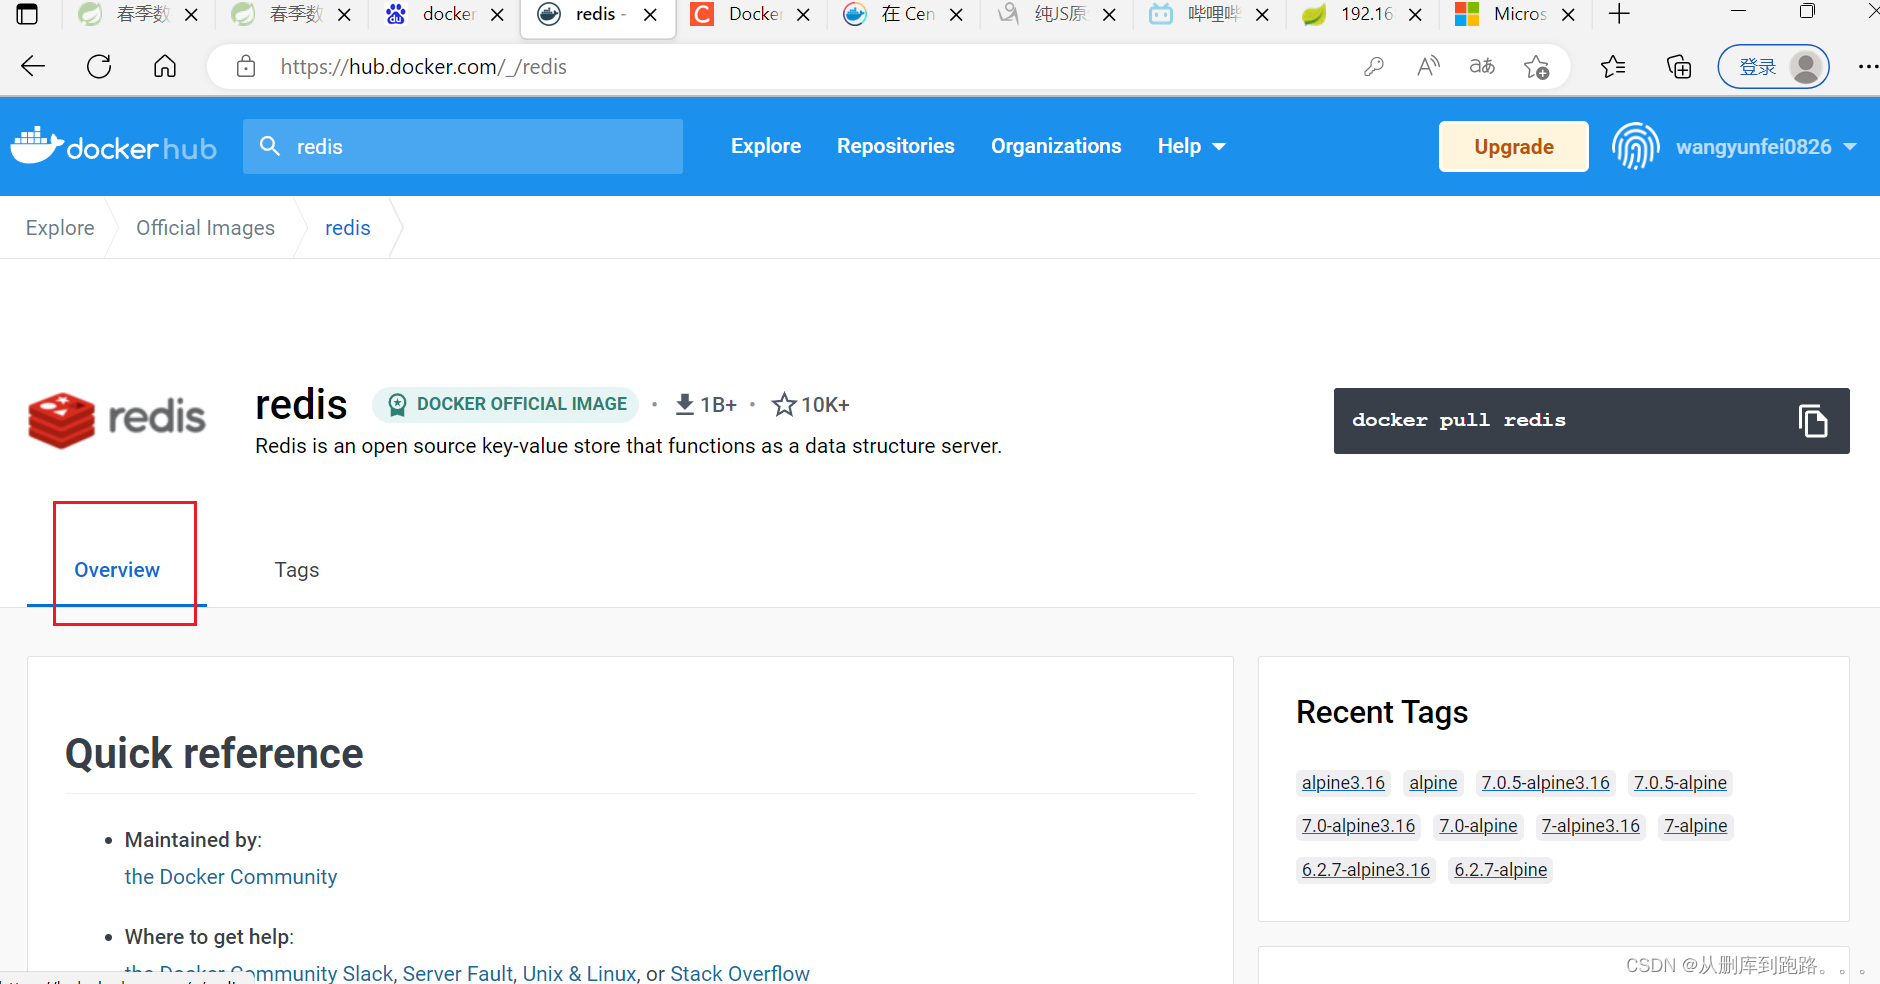Screen dimensions: 1880x984
Task: Select the 7.0-alpine3.16 tag
Action: (x=1358, y=826)
